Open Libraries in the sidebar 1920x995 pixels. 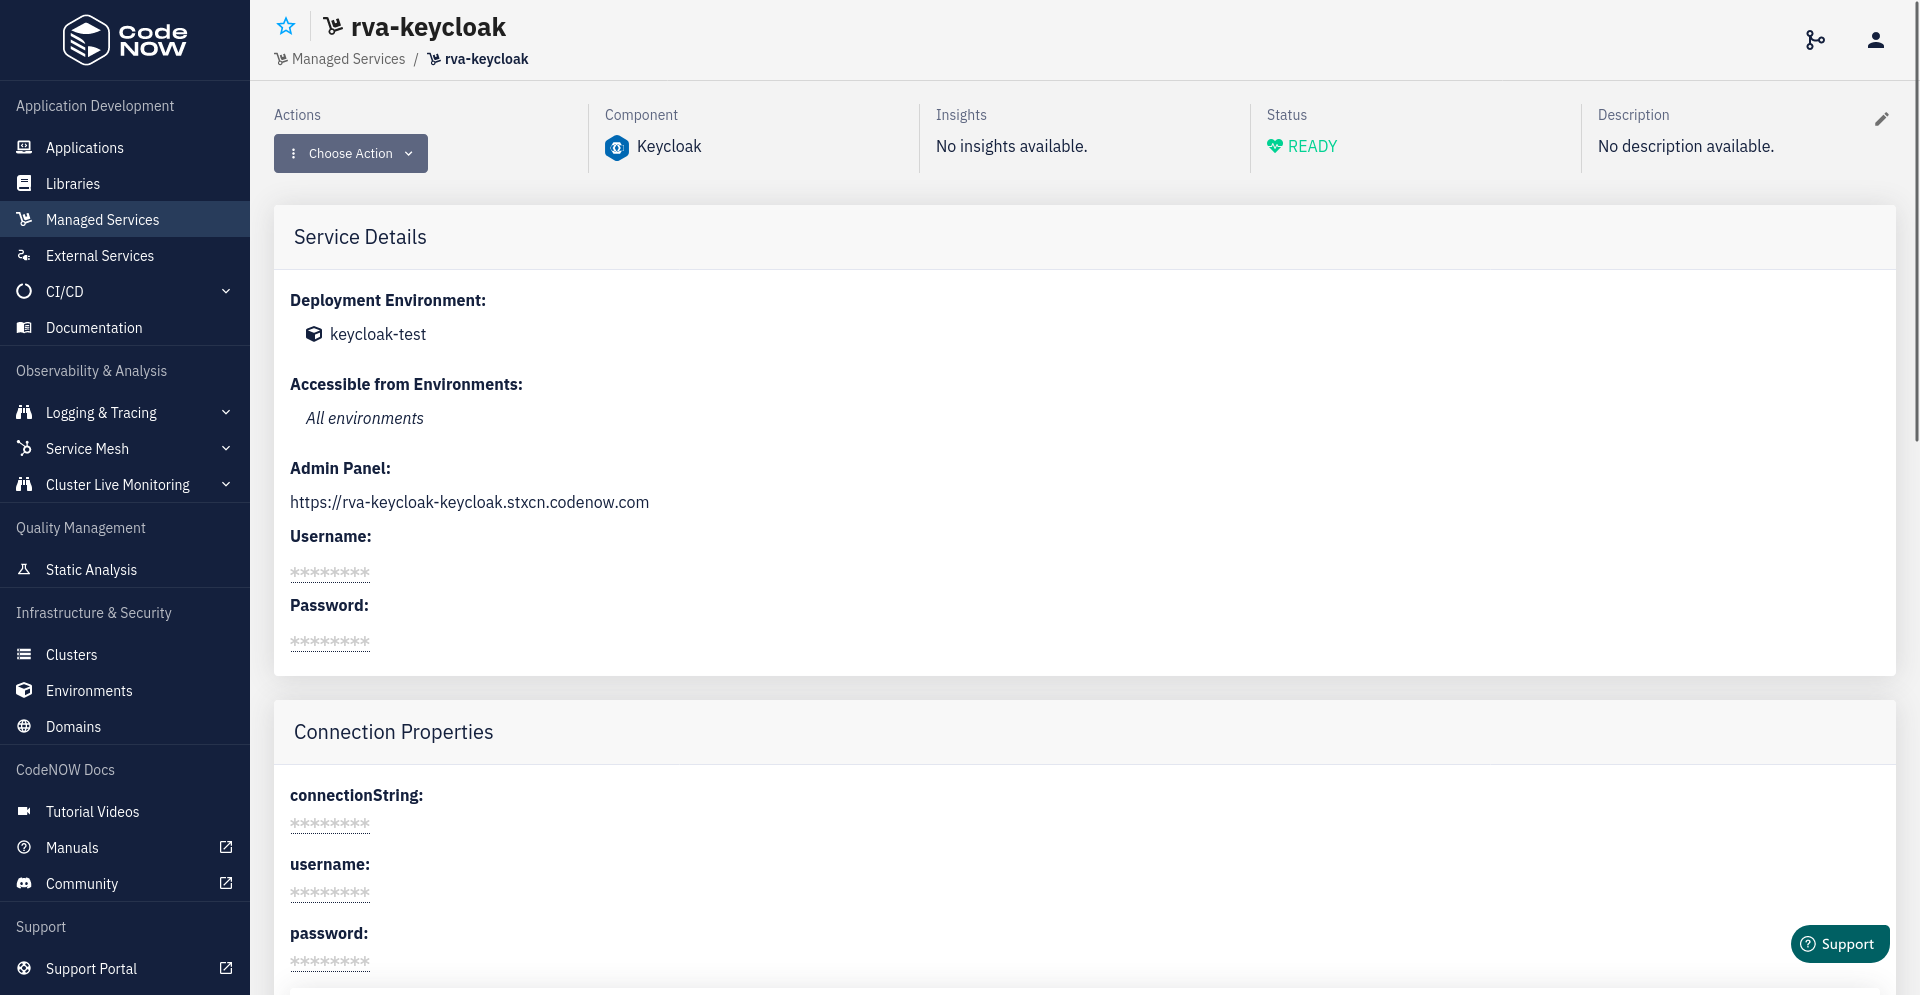tap(125, 183)
